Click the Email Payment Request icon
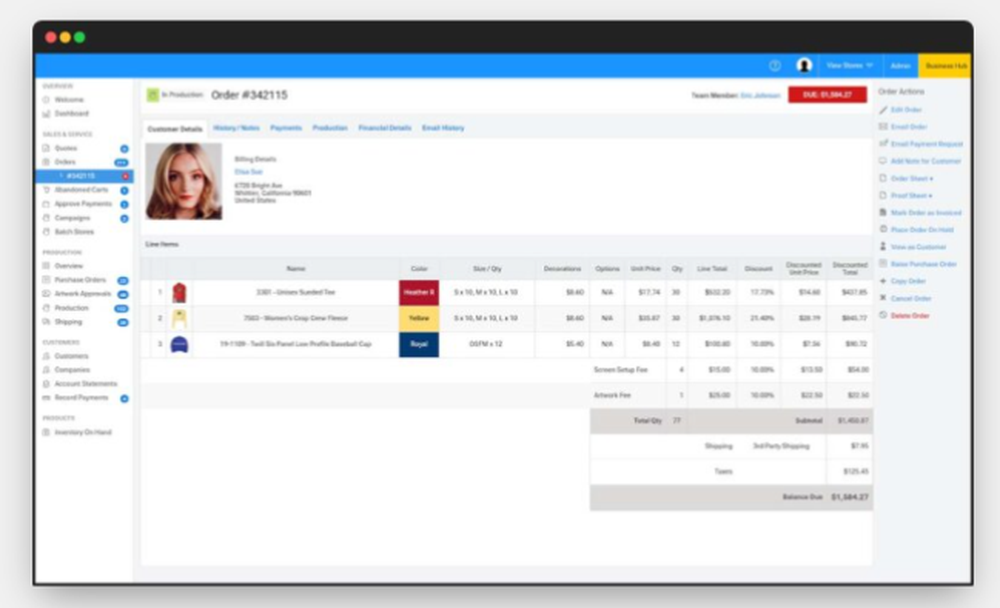This screenshot has width=1000, height=608. coord(883,143)
